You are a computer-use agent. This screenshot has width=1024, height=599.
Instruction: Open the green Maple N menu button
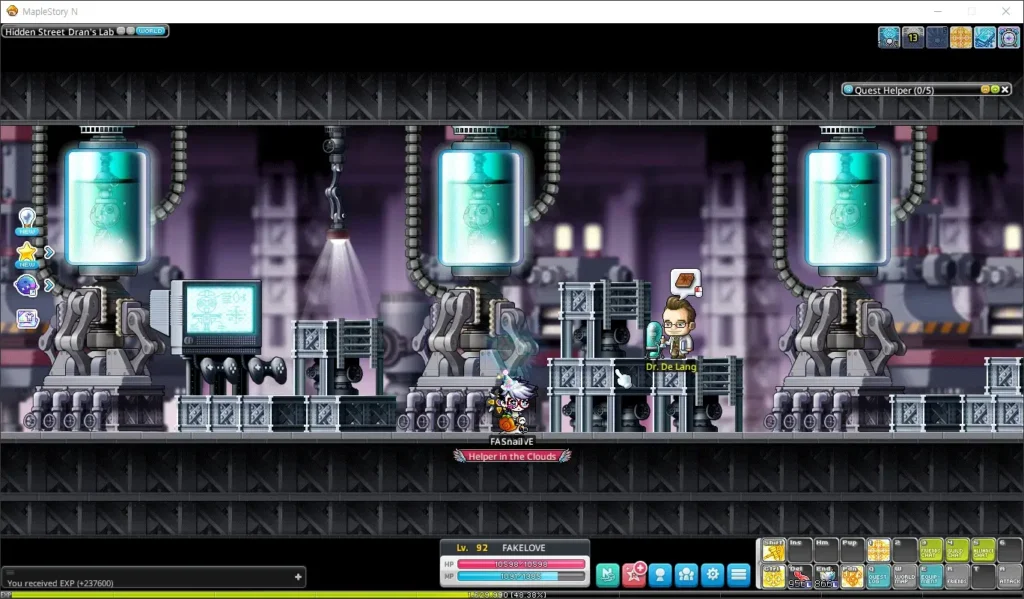[607, 575]
